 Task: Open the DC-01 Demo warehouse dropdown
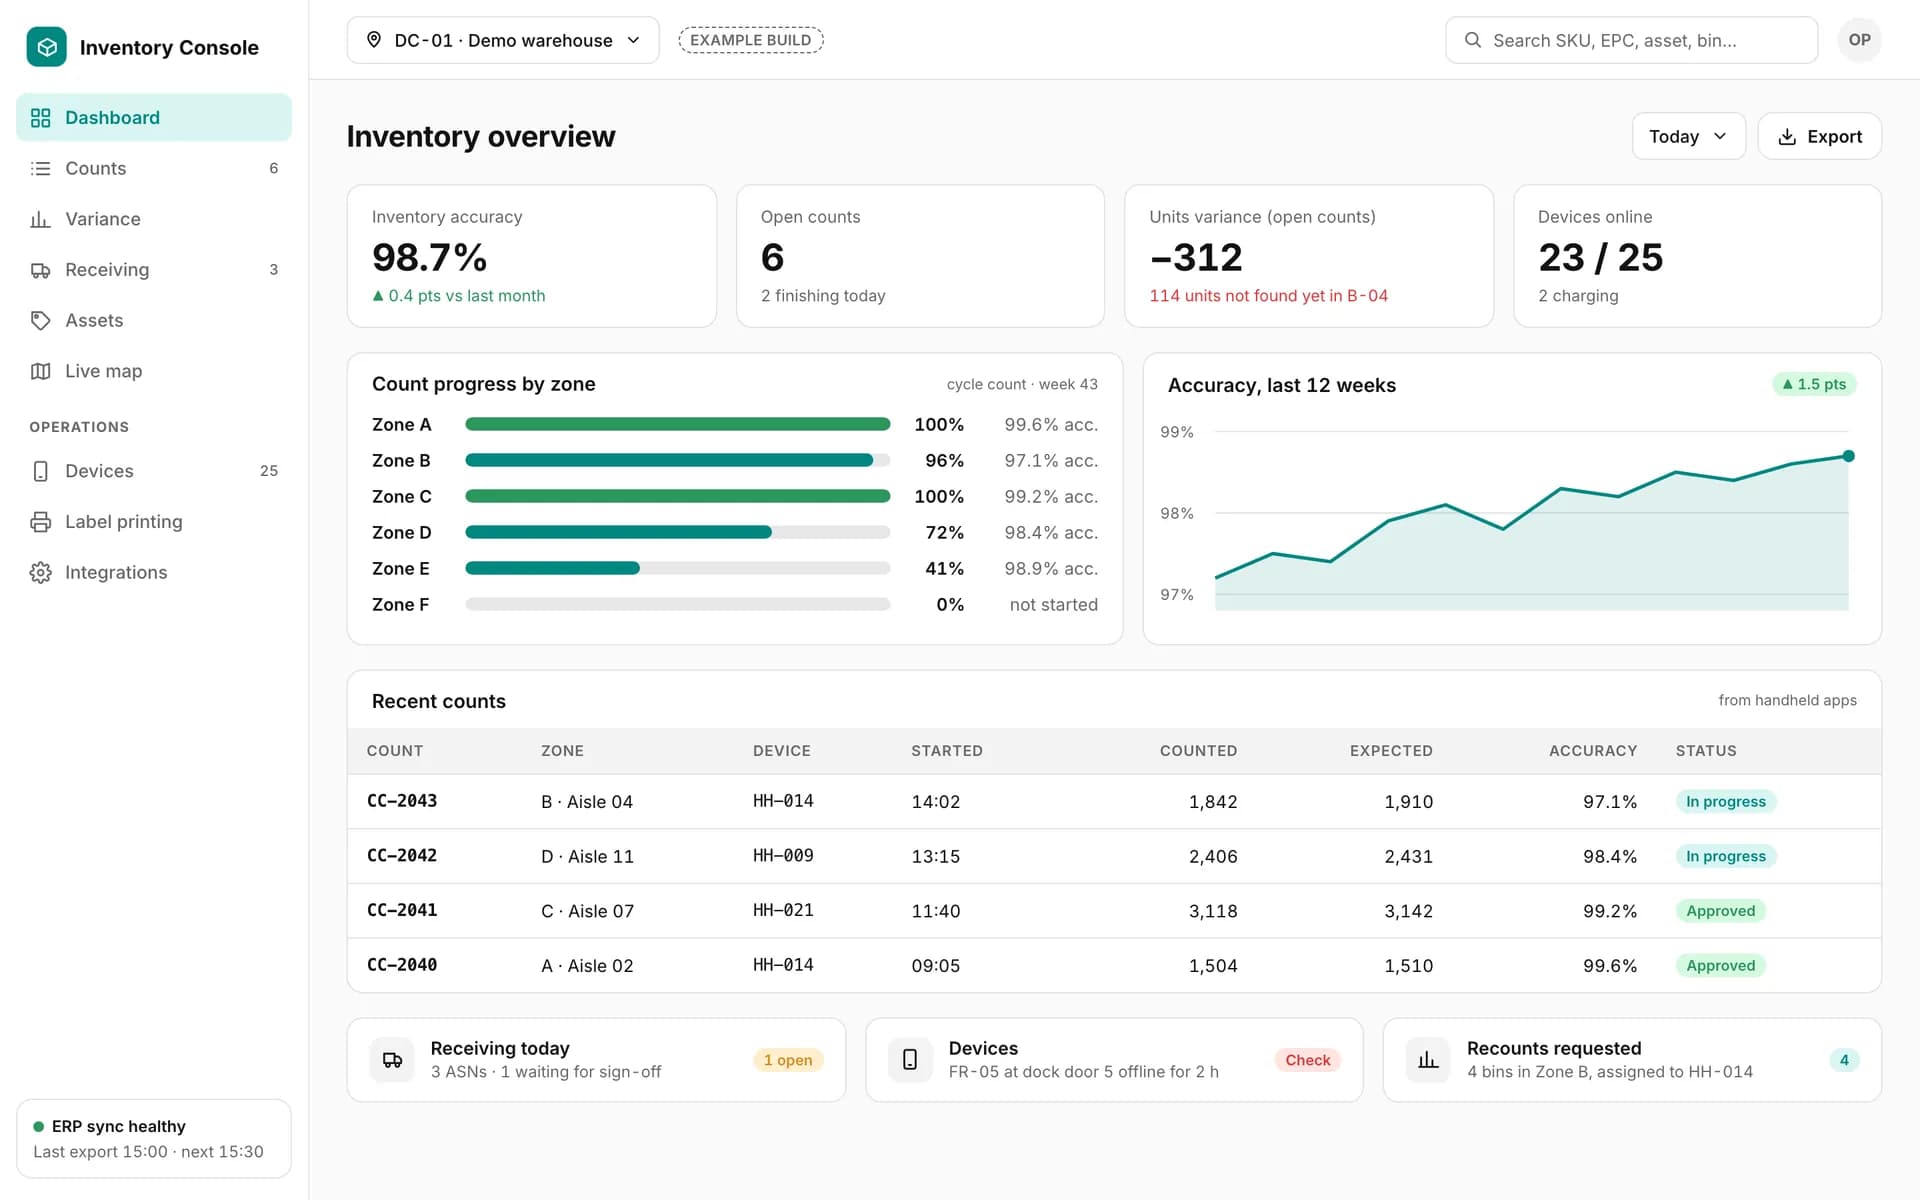click(x=503, y=40)
